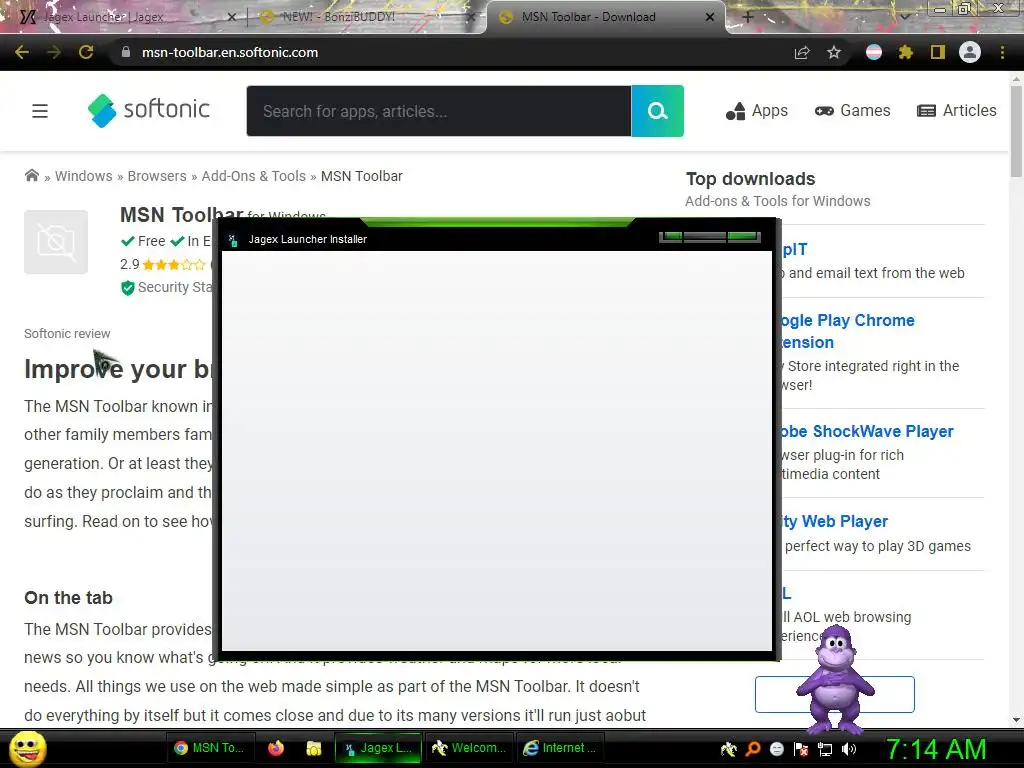Open the flag with red X tray icon
This screenshot has width=1024, height=768.
click(x=801, y=749)
